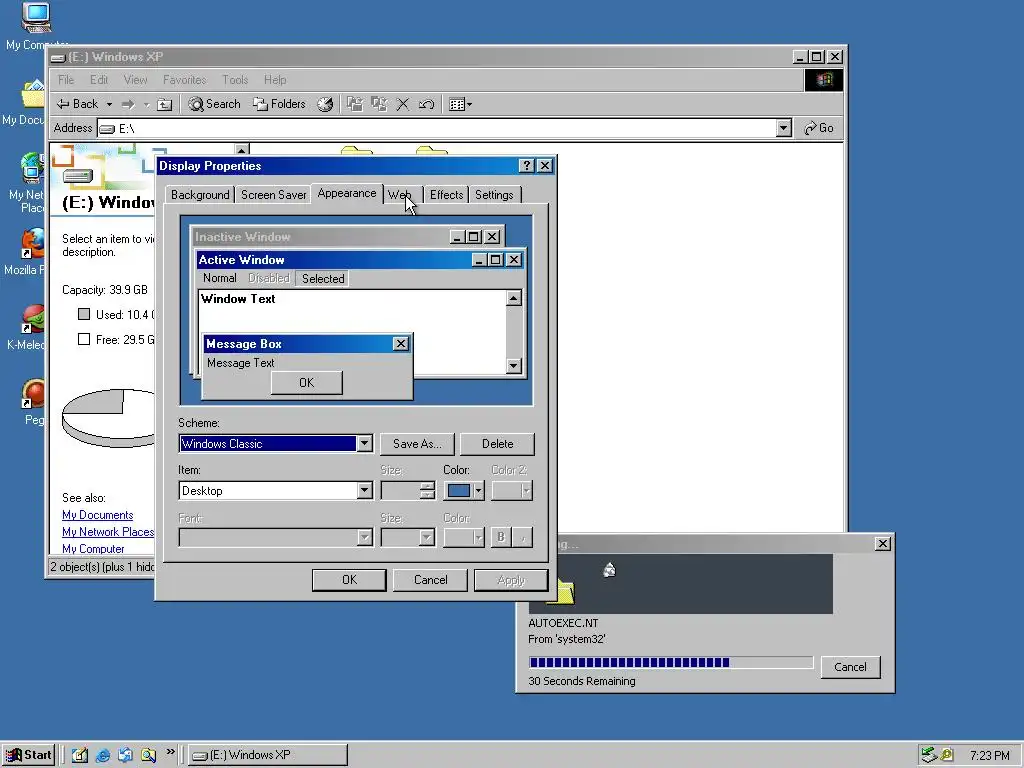This screenshot has height=768, width=1024.
Task: Click the Save As... scheme button
Action: (417, 444)
